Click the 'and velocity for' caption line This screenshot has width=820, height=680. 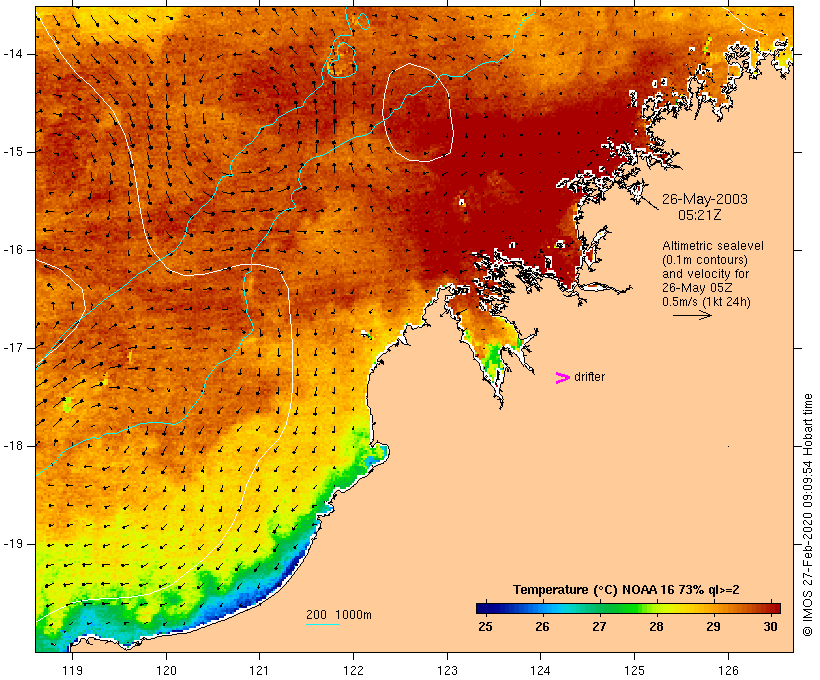tap(705, 274)
